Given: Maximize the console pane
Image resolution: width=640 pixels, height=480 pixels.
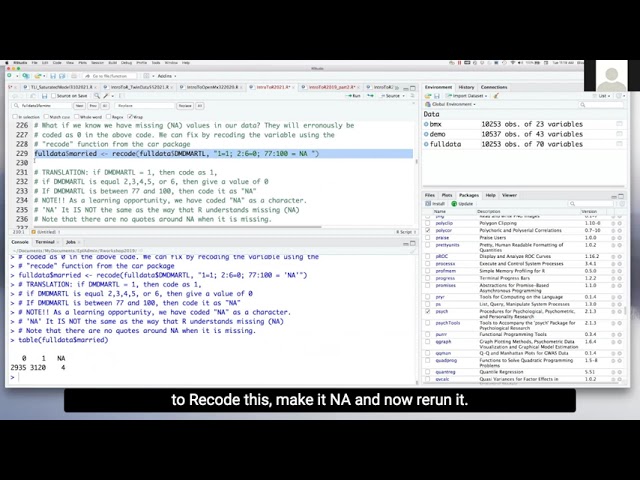Looking at the screenshot, I should point(413,243).
